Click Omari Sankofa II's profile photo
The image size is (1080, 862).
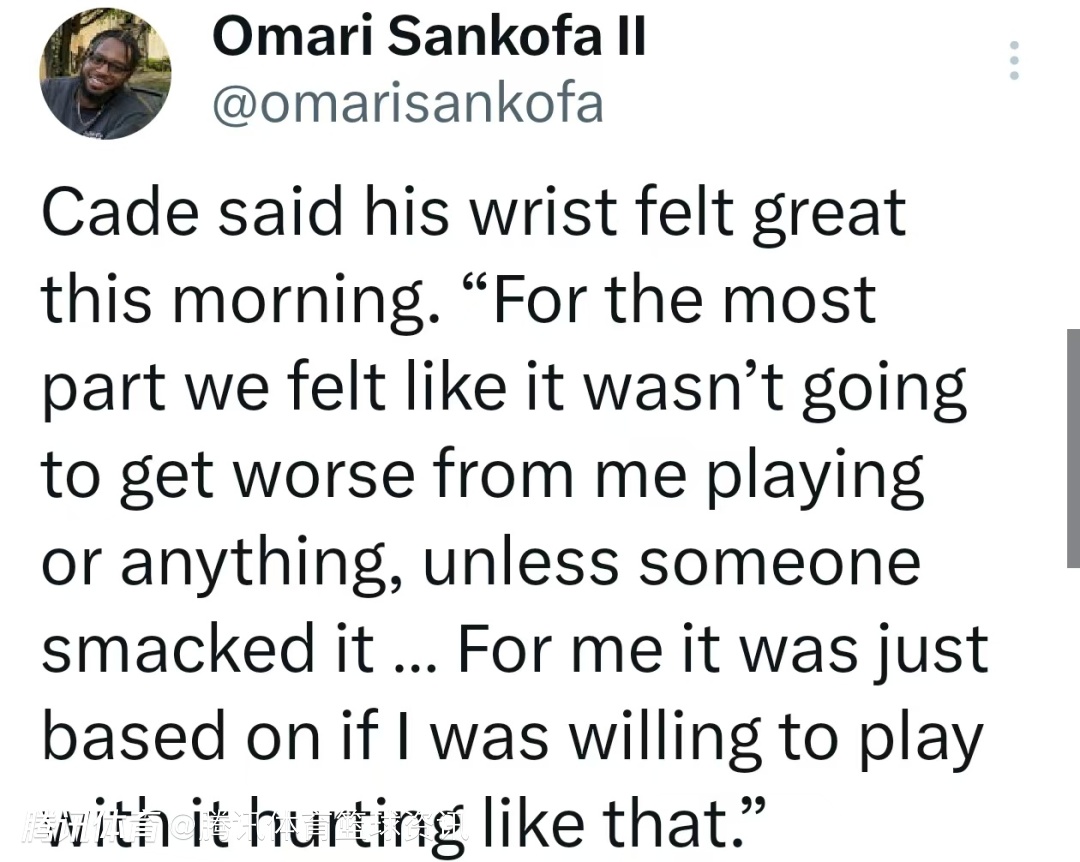105,74
